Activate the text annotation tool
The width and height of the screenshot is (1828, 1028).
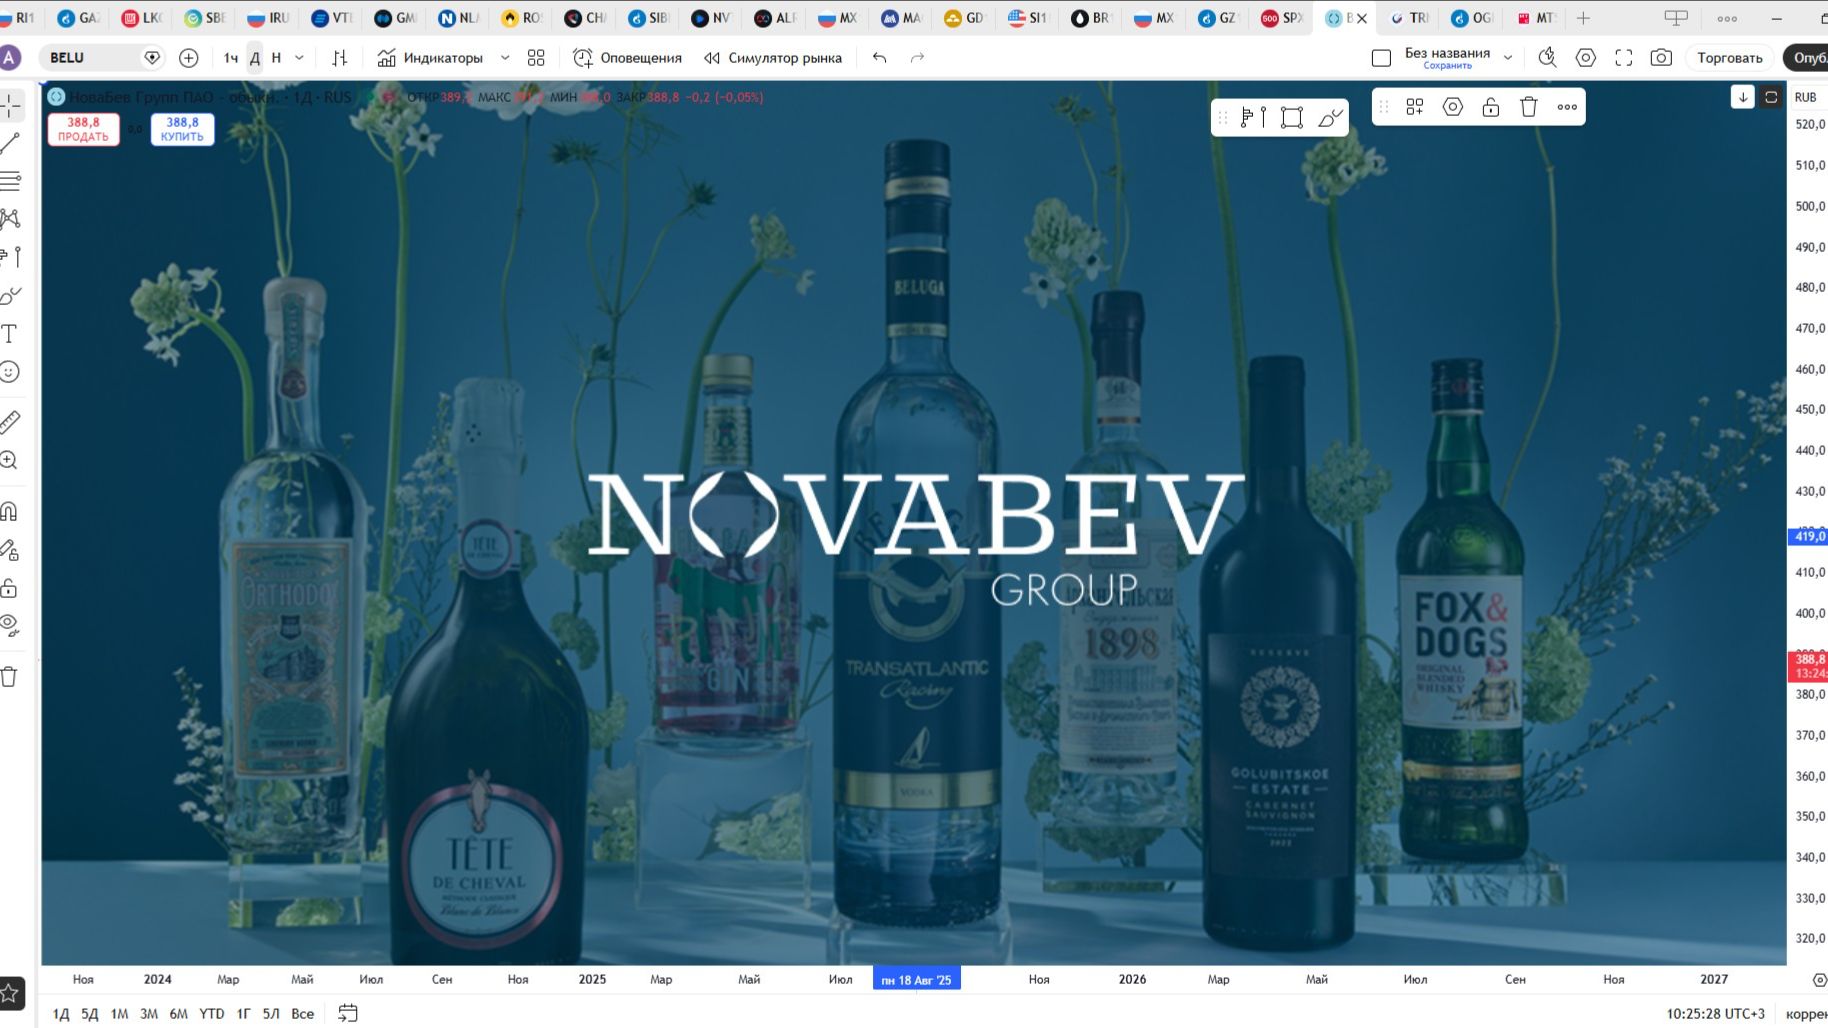pyautogui.click(x=11, y=333)
